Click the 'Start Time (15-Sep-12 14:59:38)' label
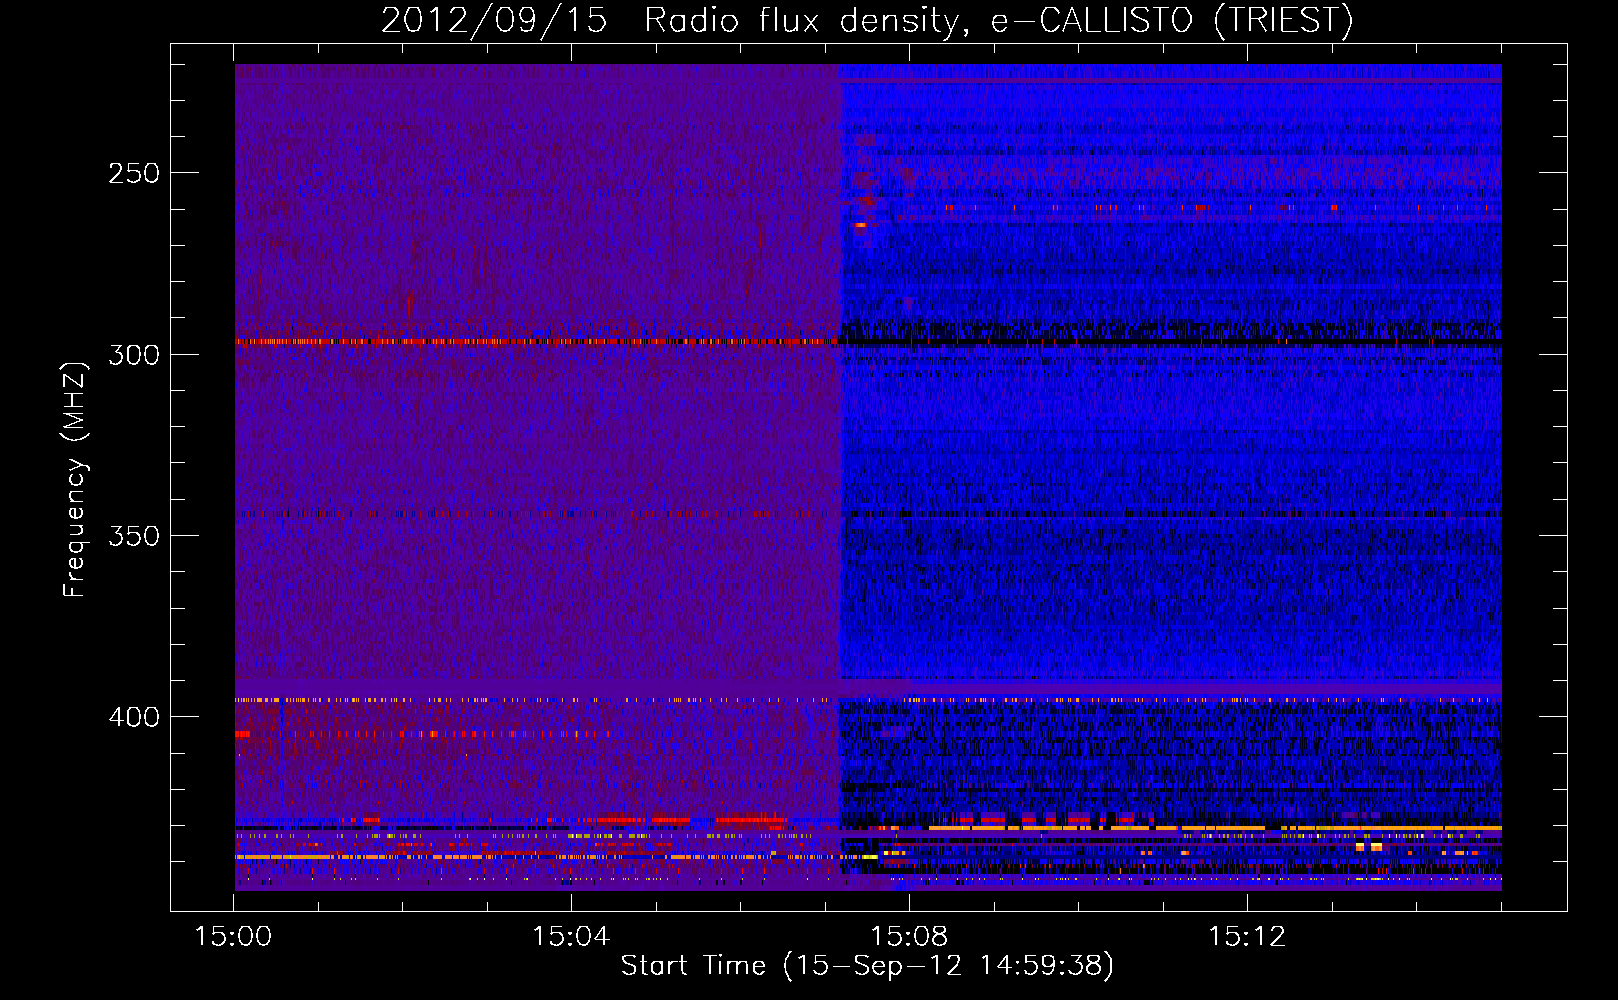Image resolution: width=1618 pixels, height=1000 pixels. click(867, 966)
